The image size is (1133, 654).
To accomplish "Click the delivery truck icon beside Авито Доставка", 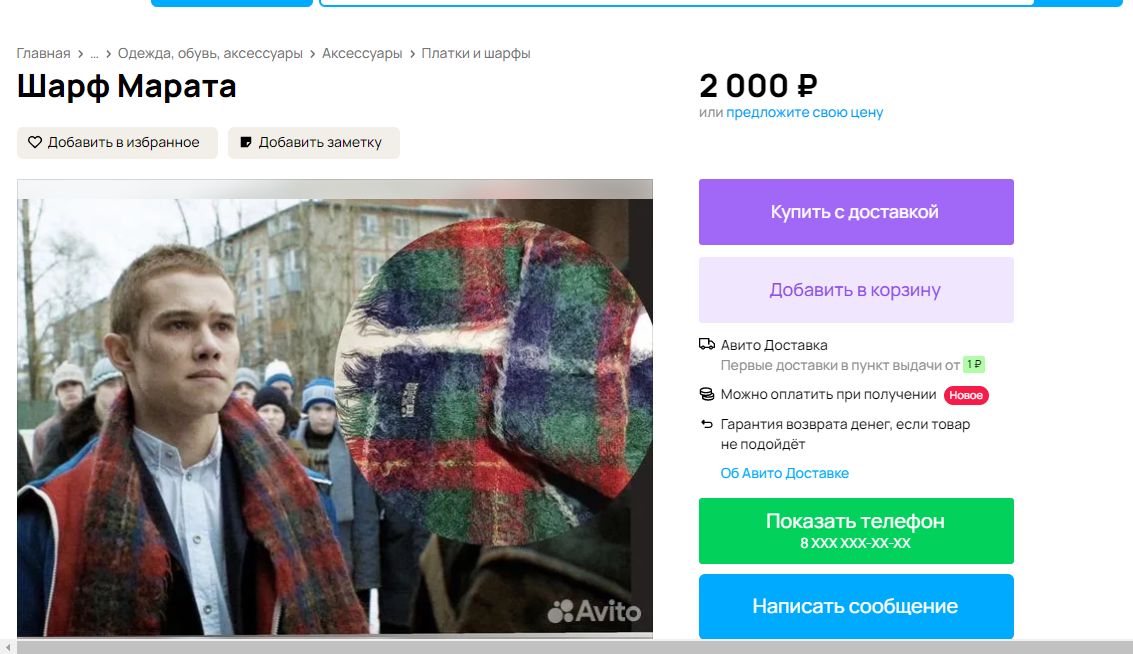I will [707, 345].
